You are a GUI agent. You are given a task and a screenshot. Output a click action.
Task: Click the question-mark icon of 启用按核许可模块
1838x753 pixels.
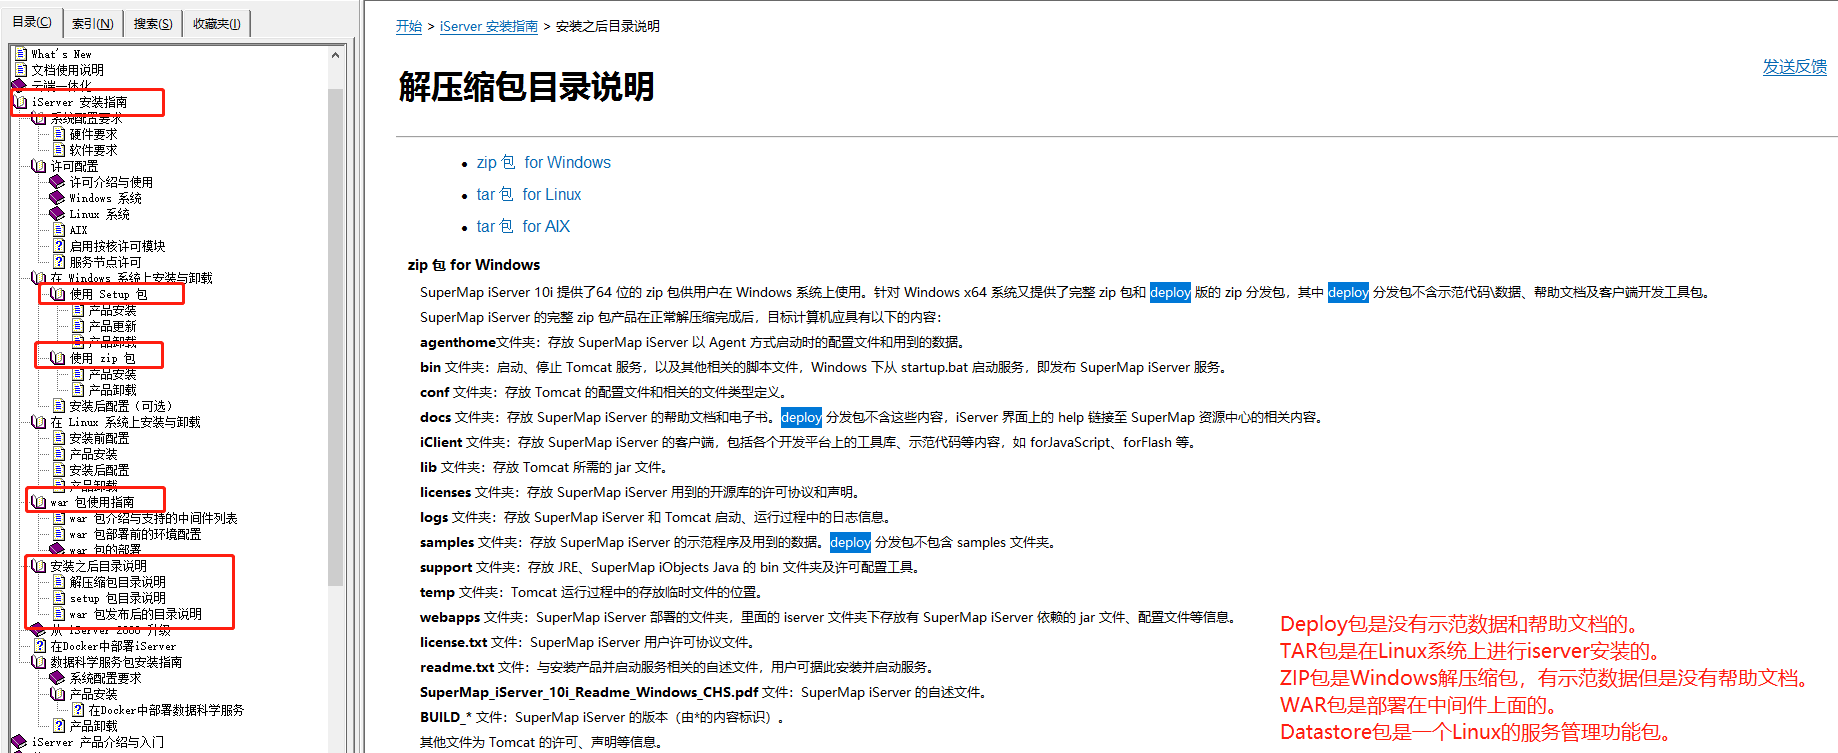tap(59, 246)
